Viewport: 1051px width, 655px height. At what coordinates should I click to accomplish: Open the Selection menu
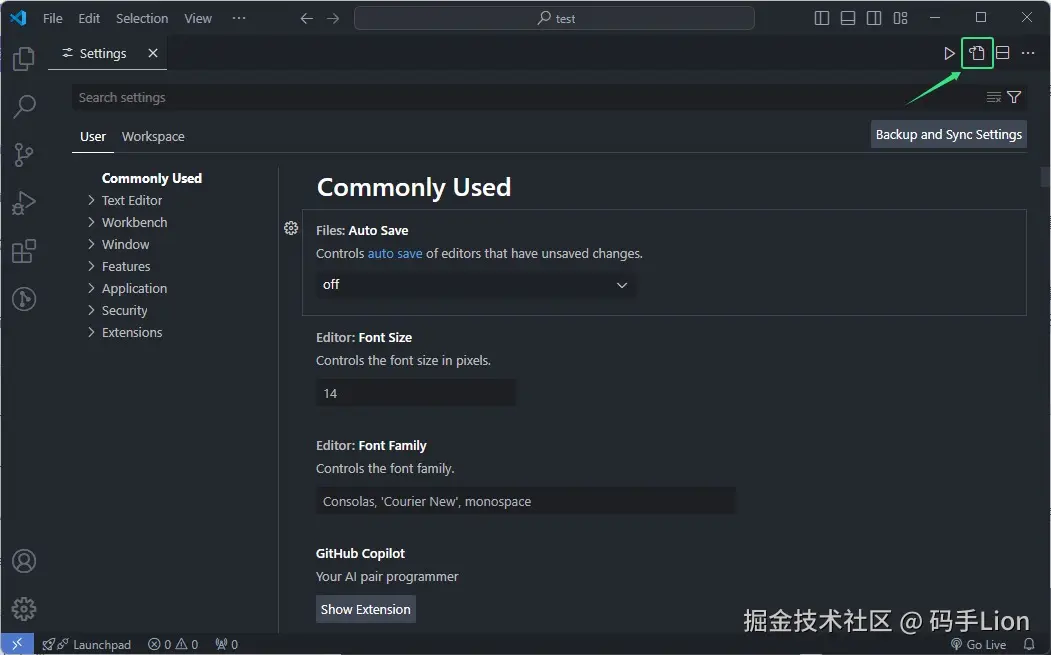141,19
